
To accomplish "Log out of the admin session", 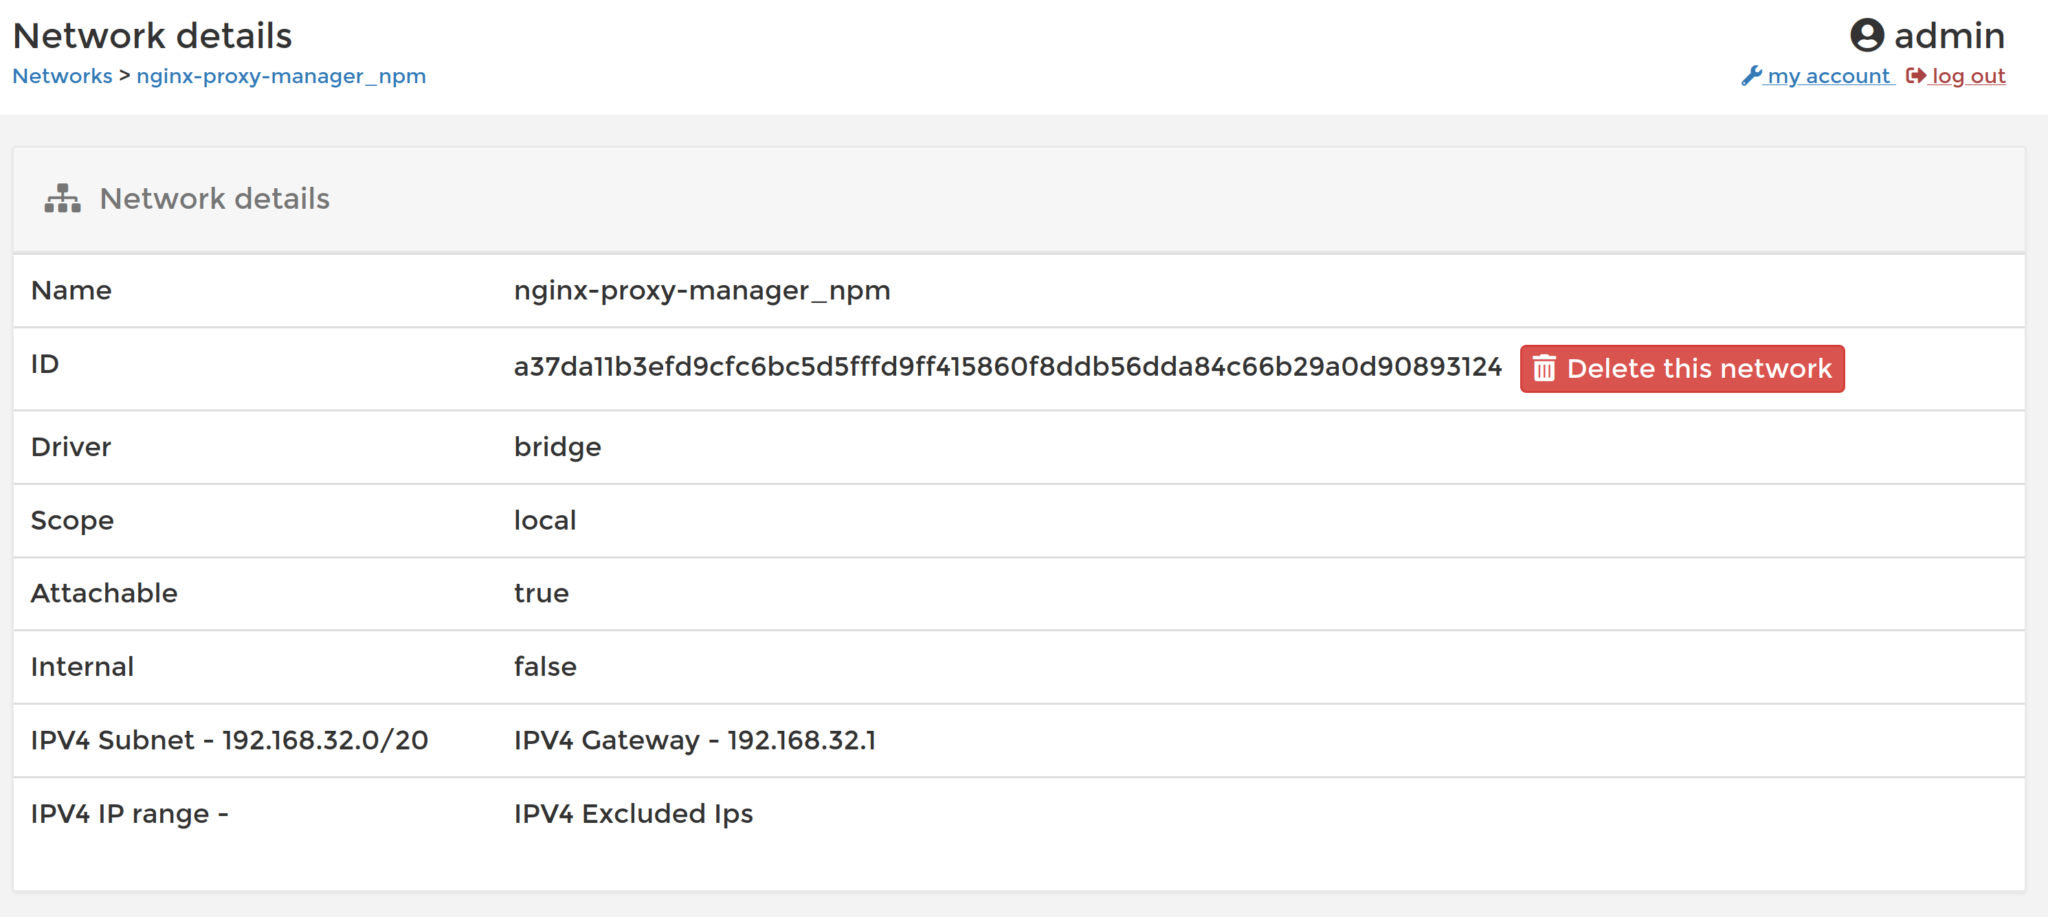I will click(x=1966, y=76).
